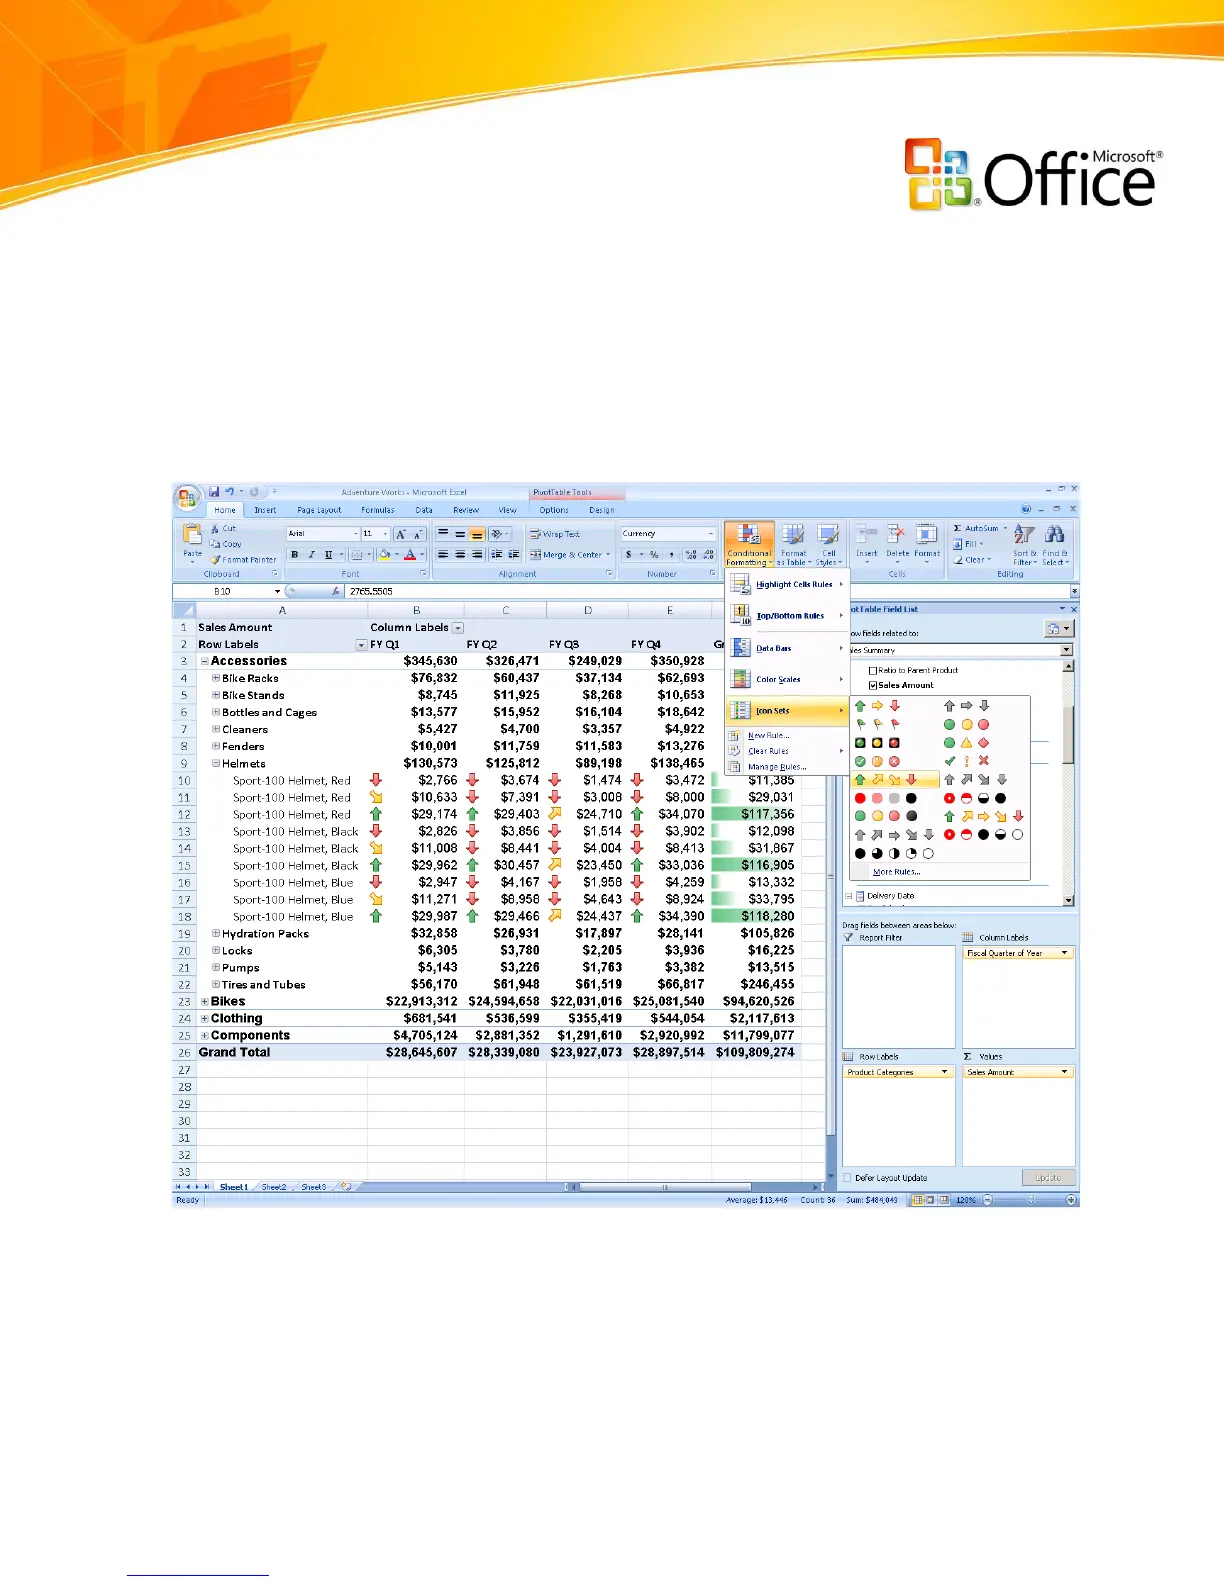Screen dimensions: 1224x1584
Task: Apply Underline formatting
Action: (x=328, y=554)
